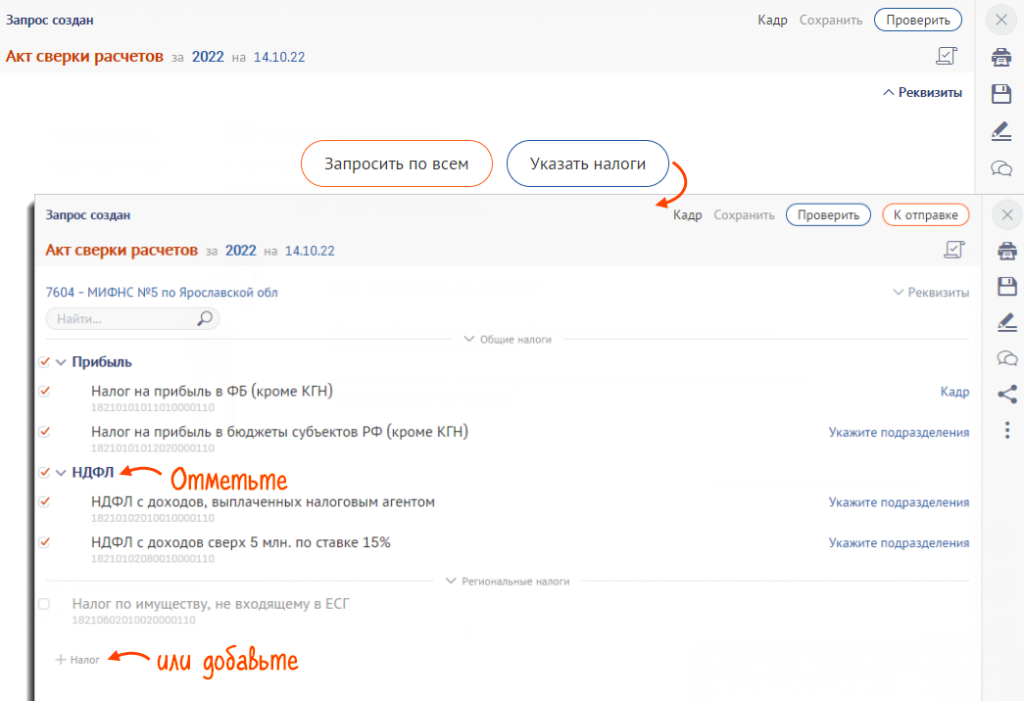
Task: Expand Реквизиты in the lower panel
Action: click(930, 293)
